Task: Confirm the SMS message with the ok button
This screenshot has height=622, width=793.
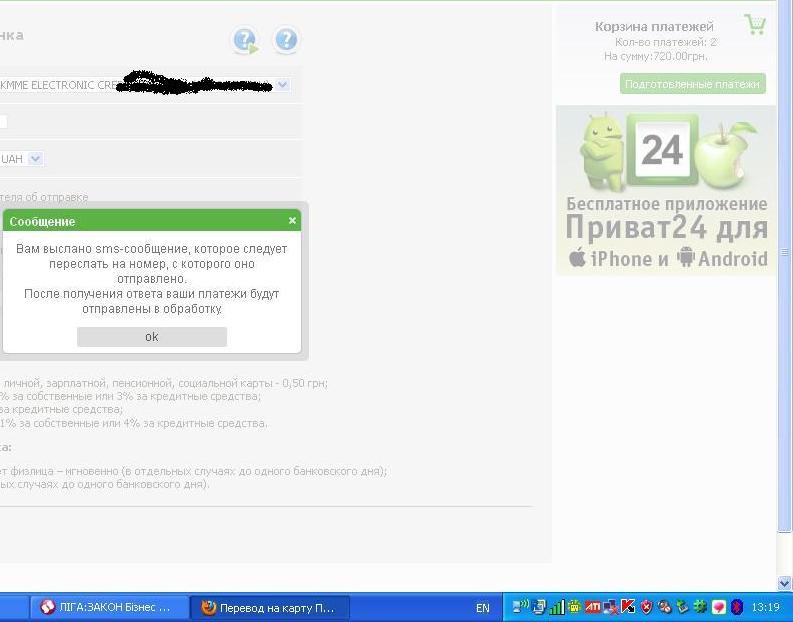Action: [x=152, y=337]
